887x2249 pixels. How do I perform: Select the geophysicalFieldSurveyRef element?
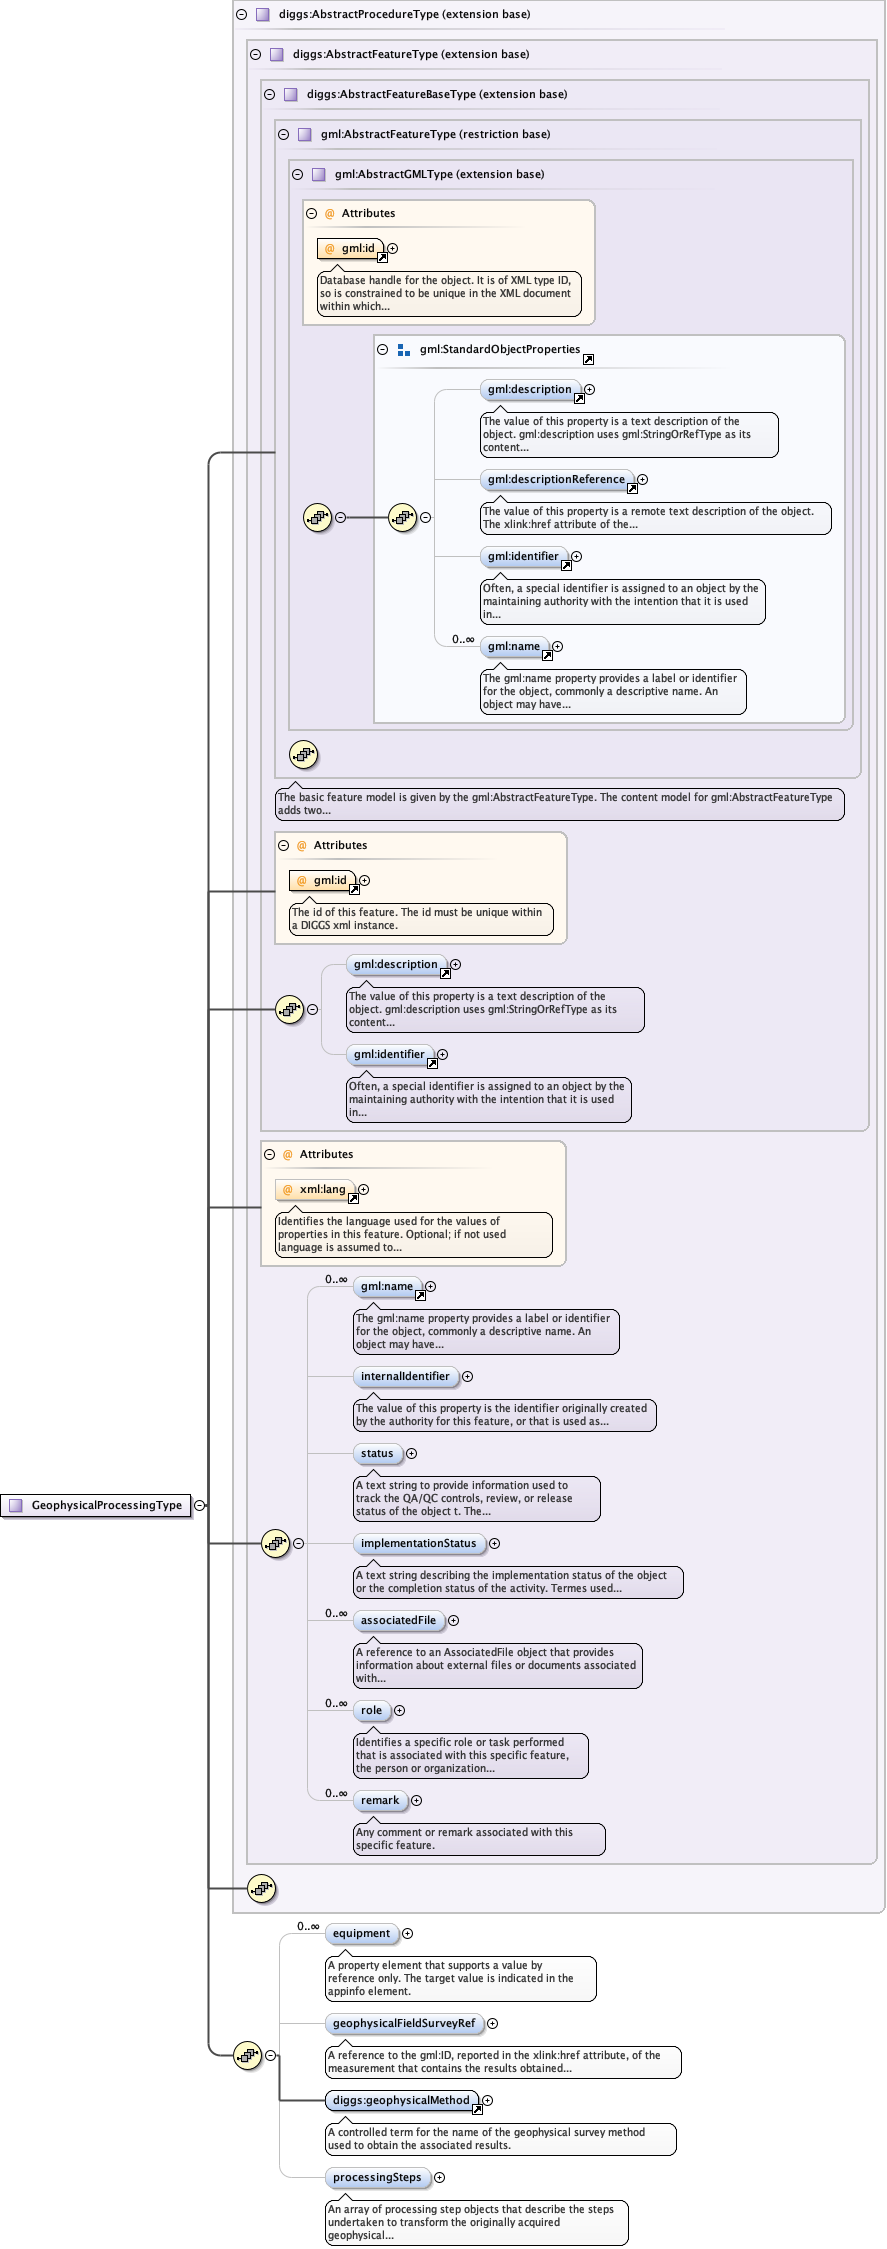click(404, 2024)
